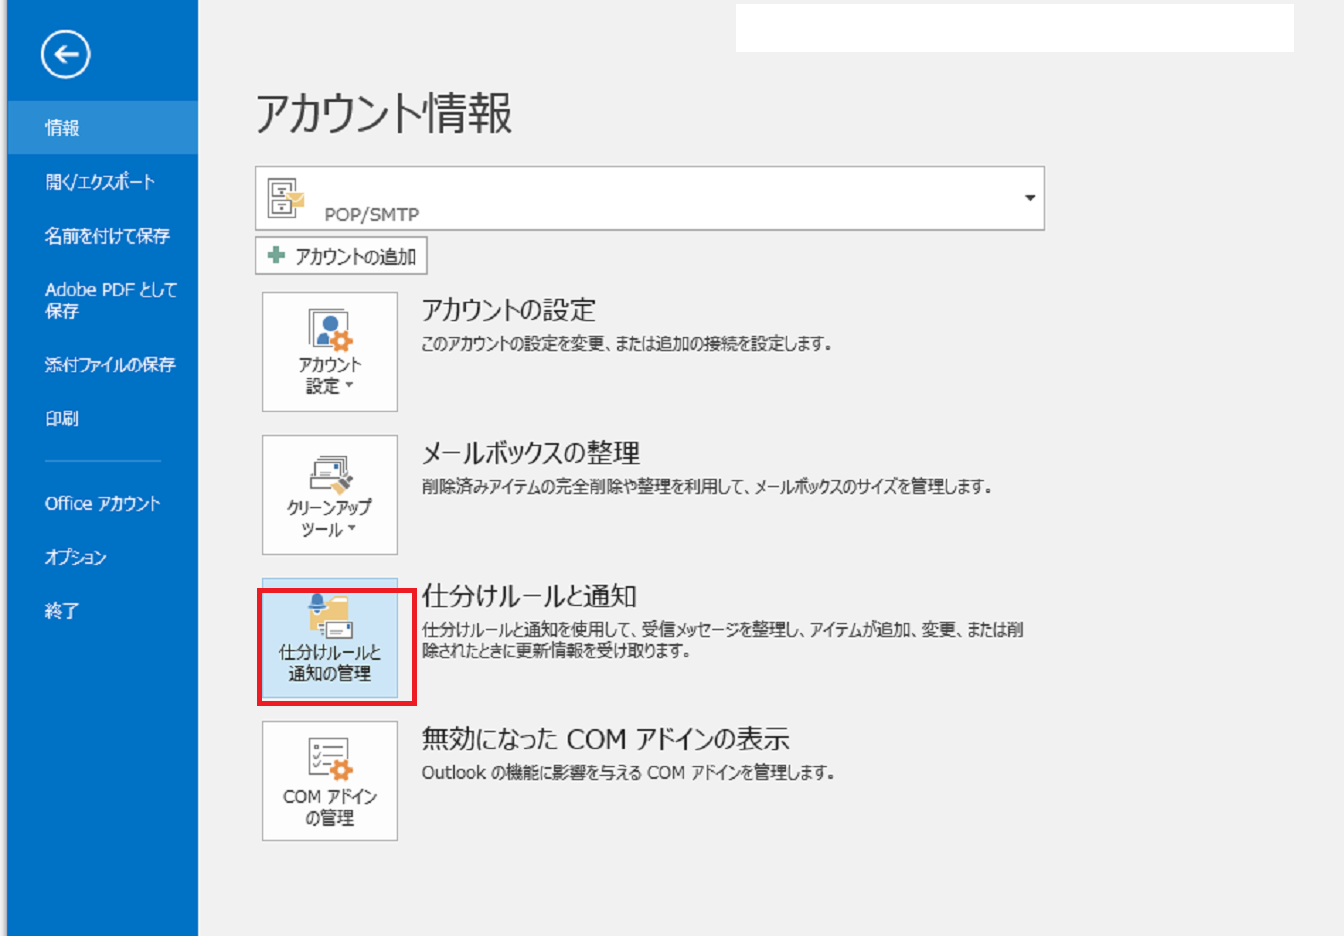Open Office アカウント page

pyautogui.click(x=102, y=504)
